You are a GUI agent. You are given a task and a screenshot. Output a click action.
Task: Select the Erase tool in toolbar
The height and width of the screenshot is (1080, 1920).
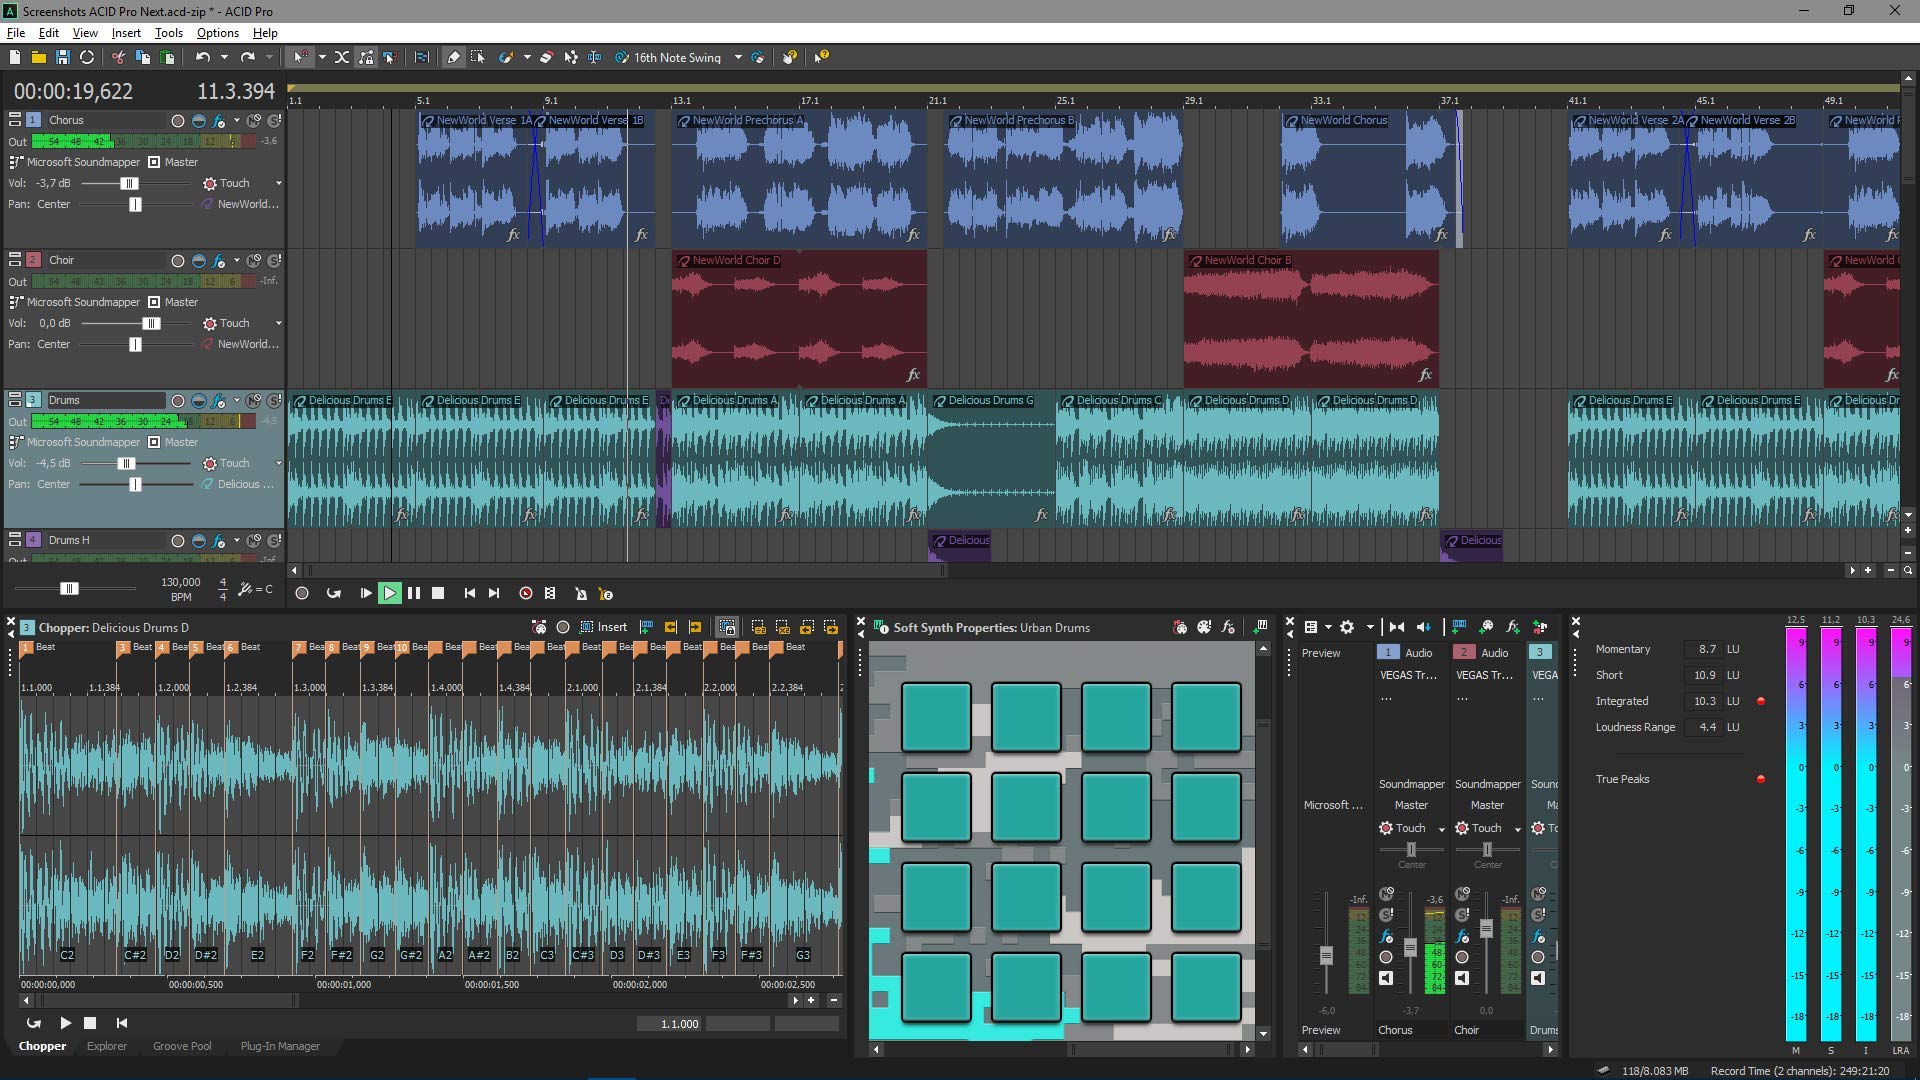coord(546,57)
